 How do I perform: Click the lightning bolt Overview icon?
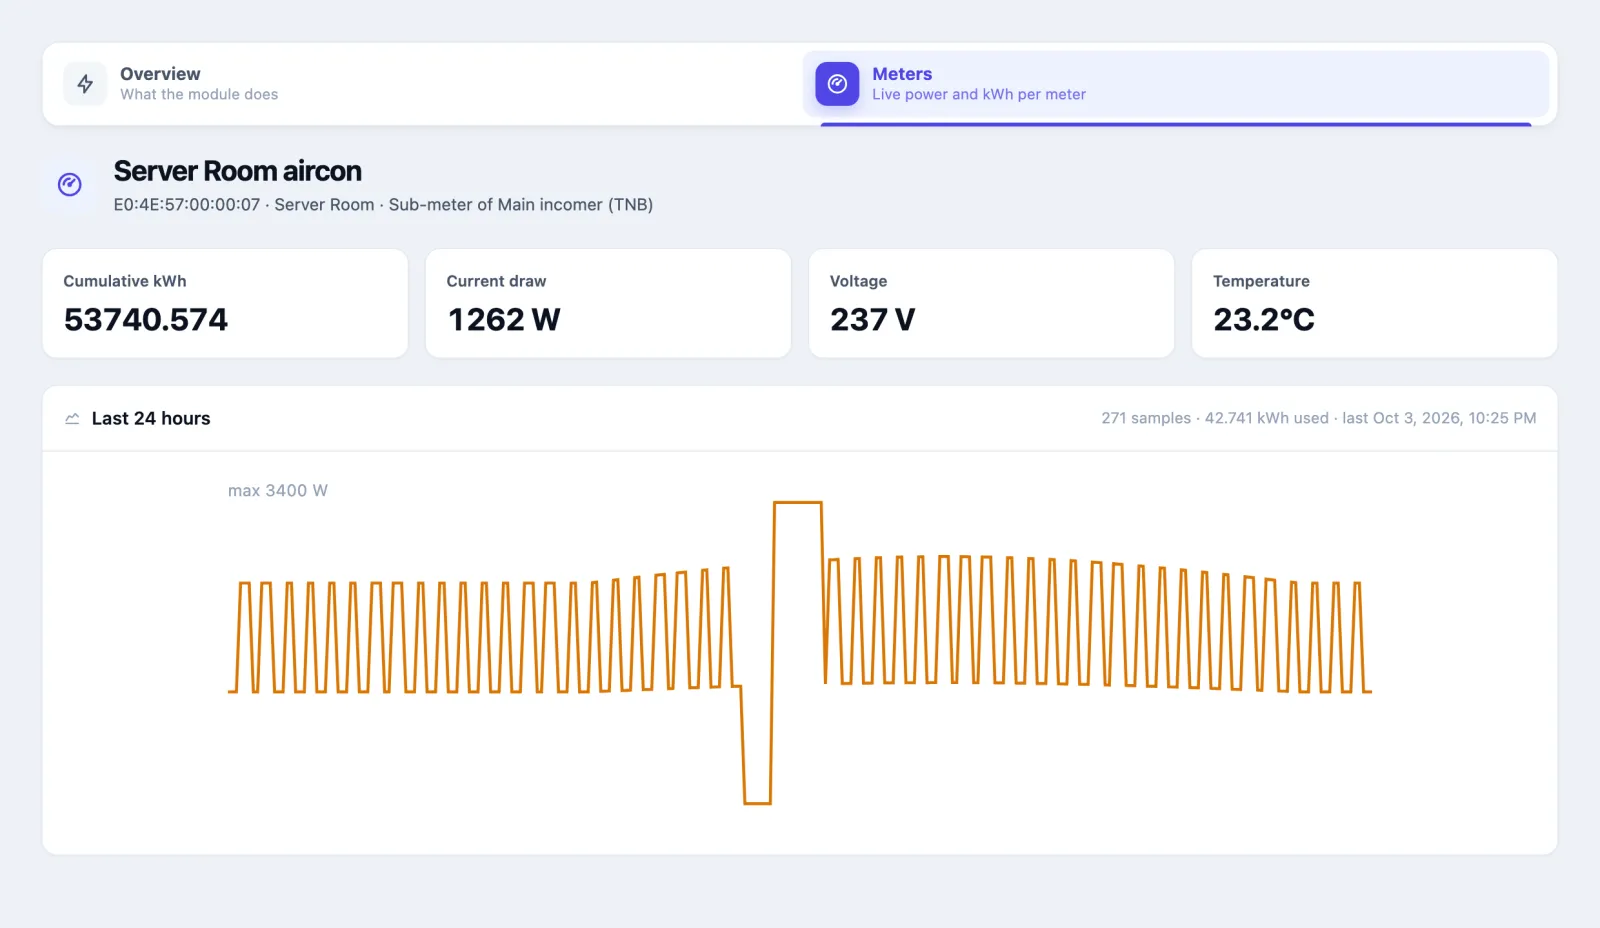pyautogui.click(x=85, y=84)
